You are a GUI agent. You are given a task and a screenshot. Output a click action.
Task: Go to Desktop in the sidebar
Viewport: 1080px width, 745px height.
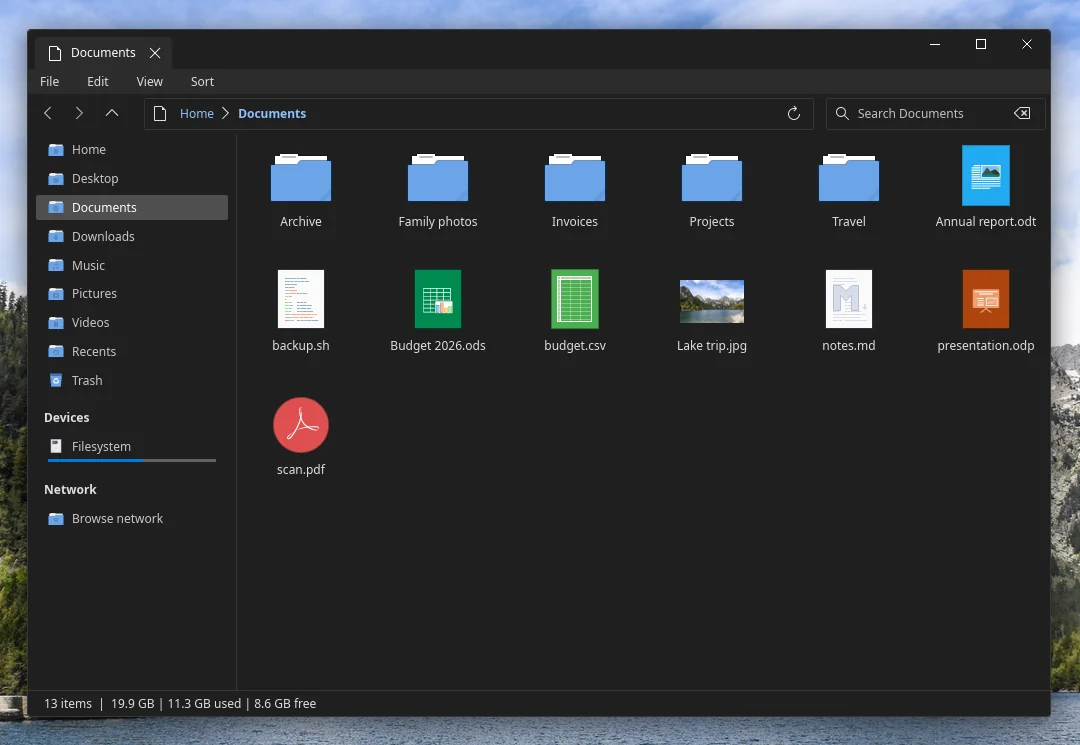pyautogui.click(x=132, y=178)
